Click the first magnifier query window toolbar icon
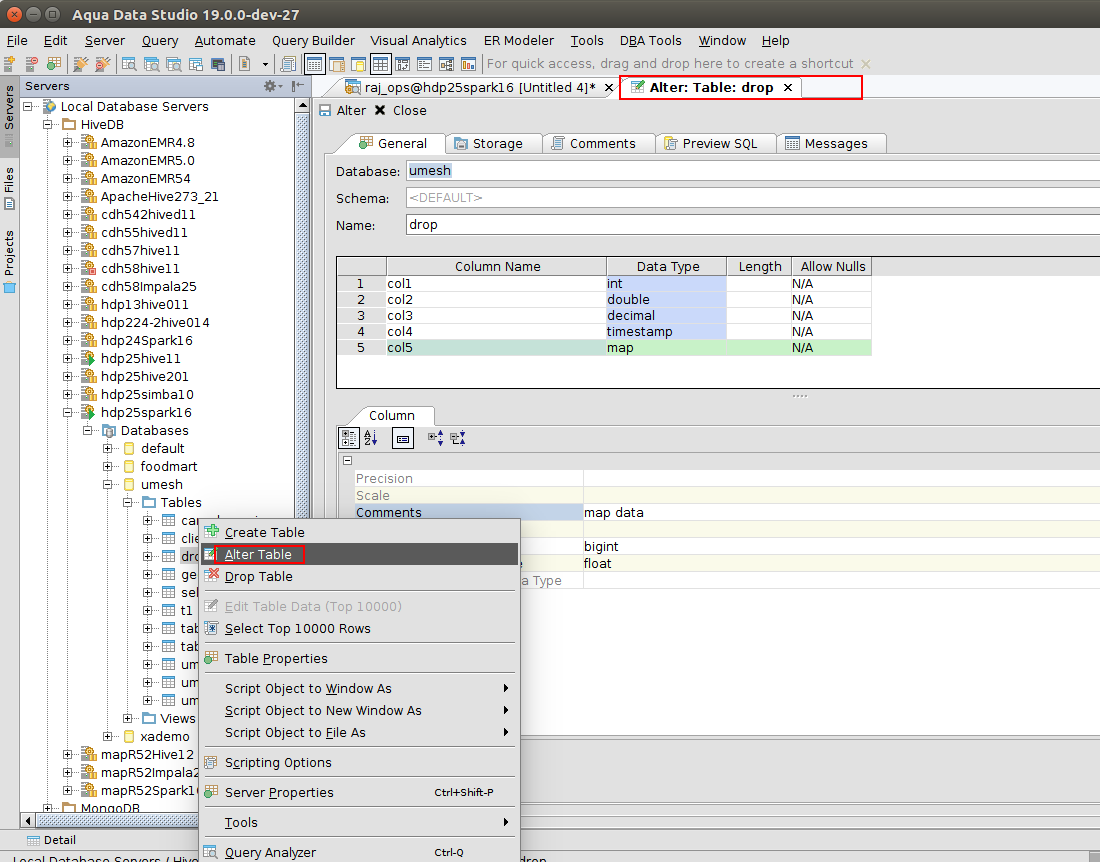Image resolution: width=1119 pixels, height=862 pixels. tap(129, 64)
